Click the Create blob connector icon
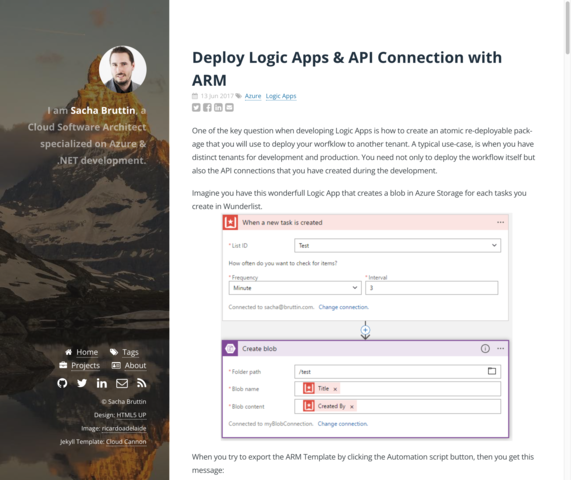This screenshot has width=571, height=480. pos(230,349)
